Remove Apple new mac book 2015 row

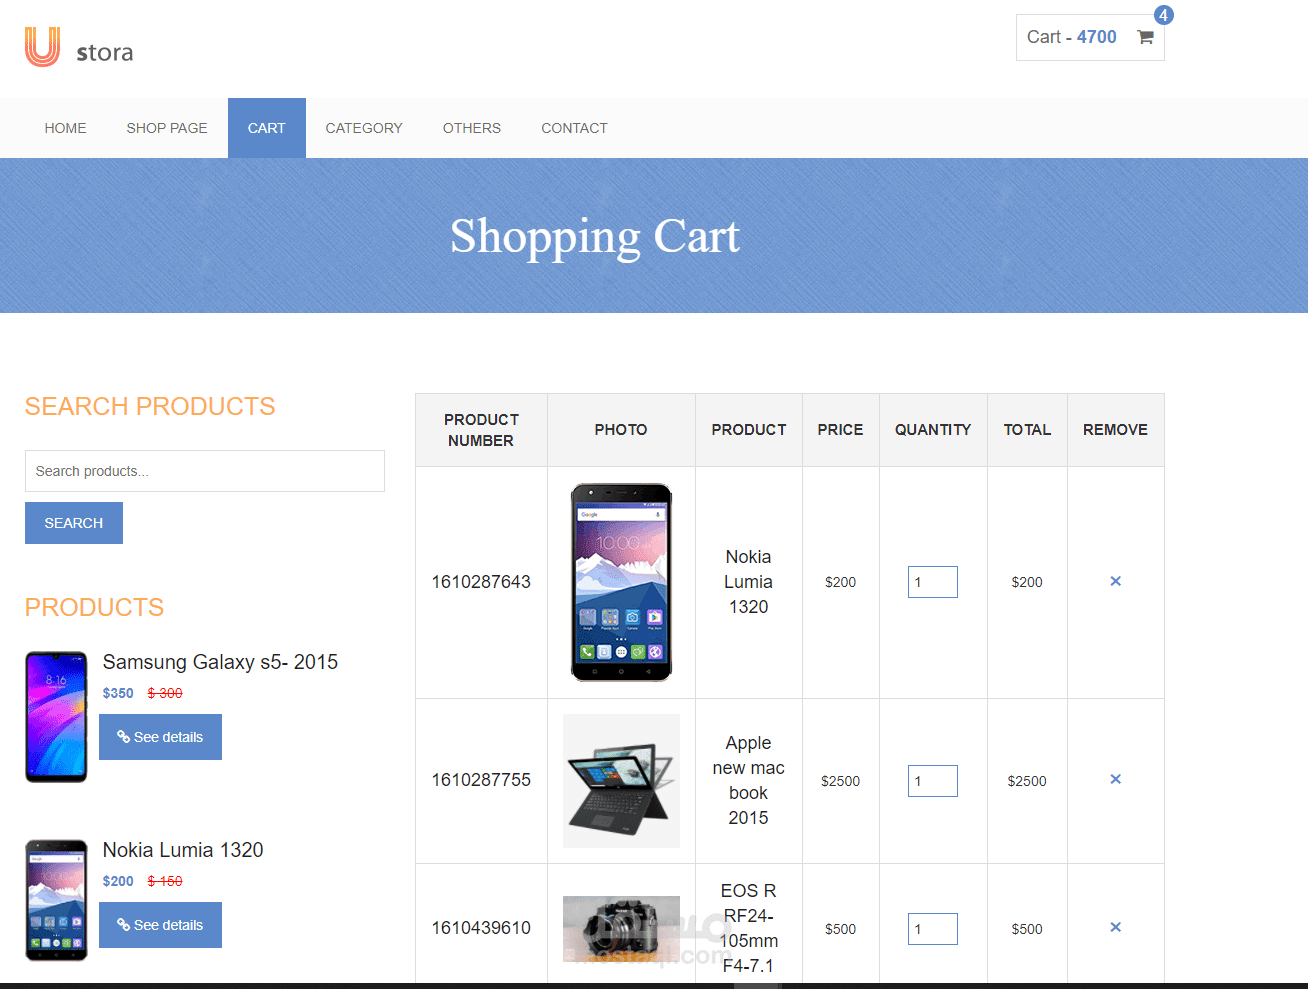pos(1115,779)
